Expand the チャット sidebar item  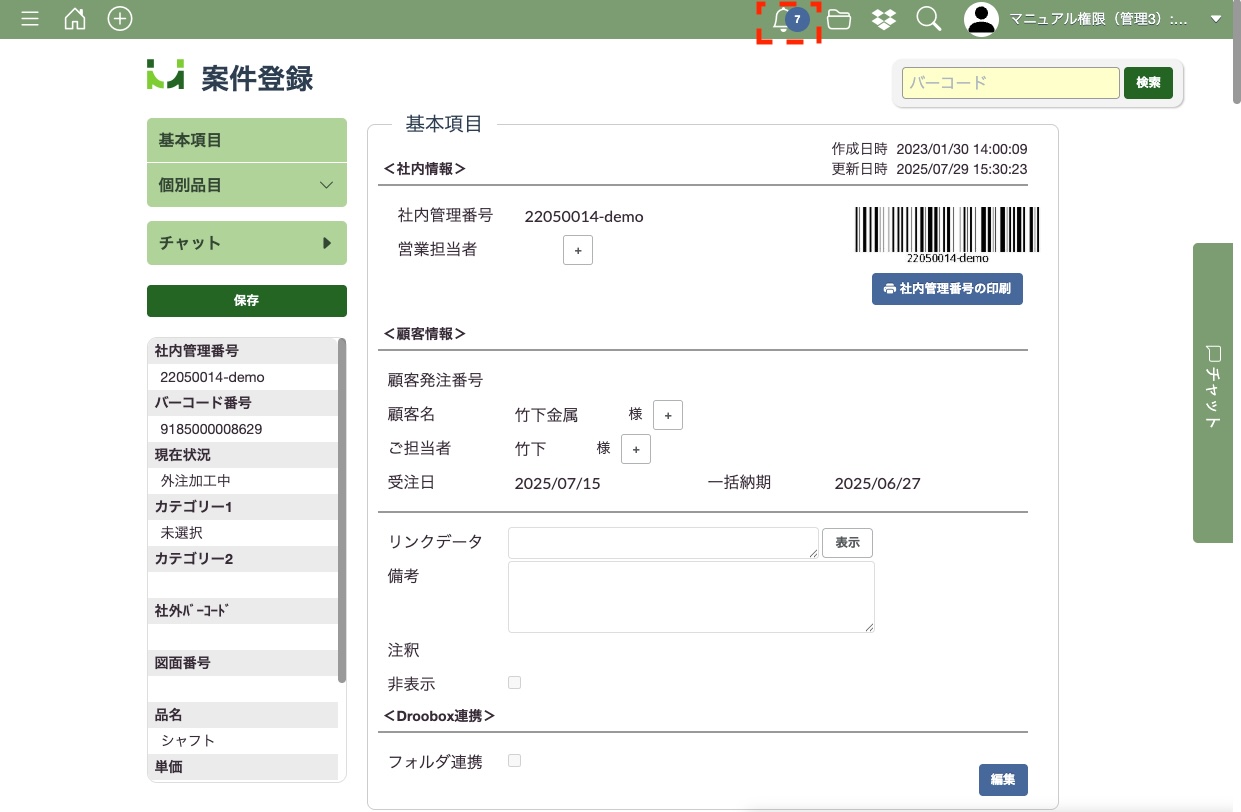tap(246, 243)
